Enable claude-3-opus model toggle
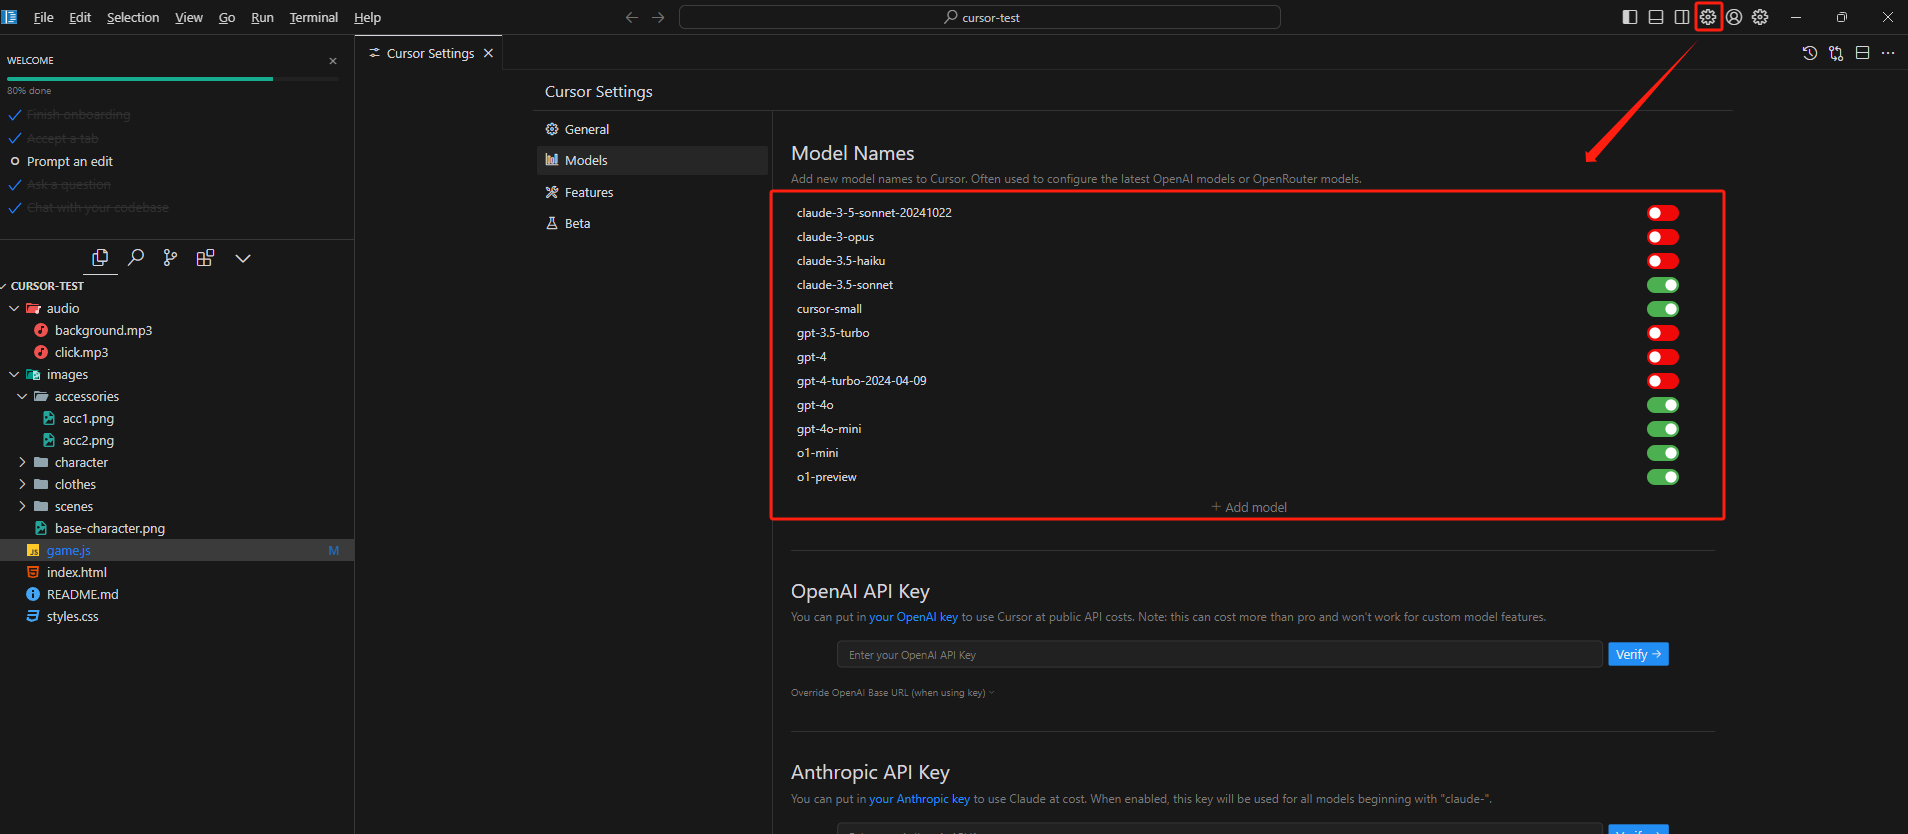The width and height of the screenshot is (1908, 834). (x=1663, y=237)
